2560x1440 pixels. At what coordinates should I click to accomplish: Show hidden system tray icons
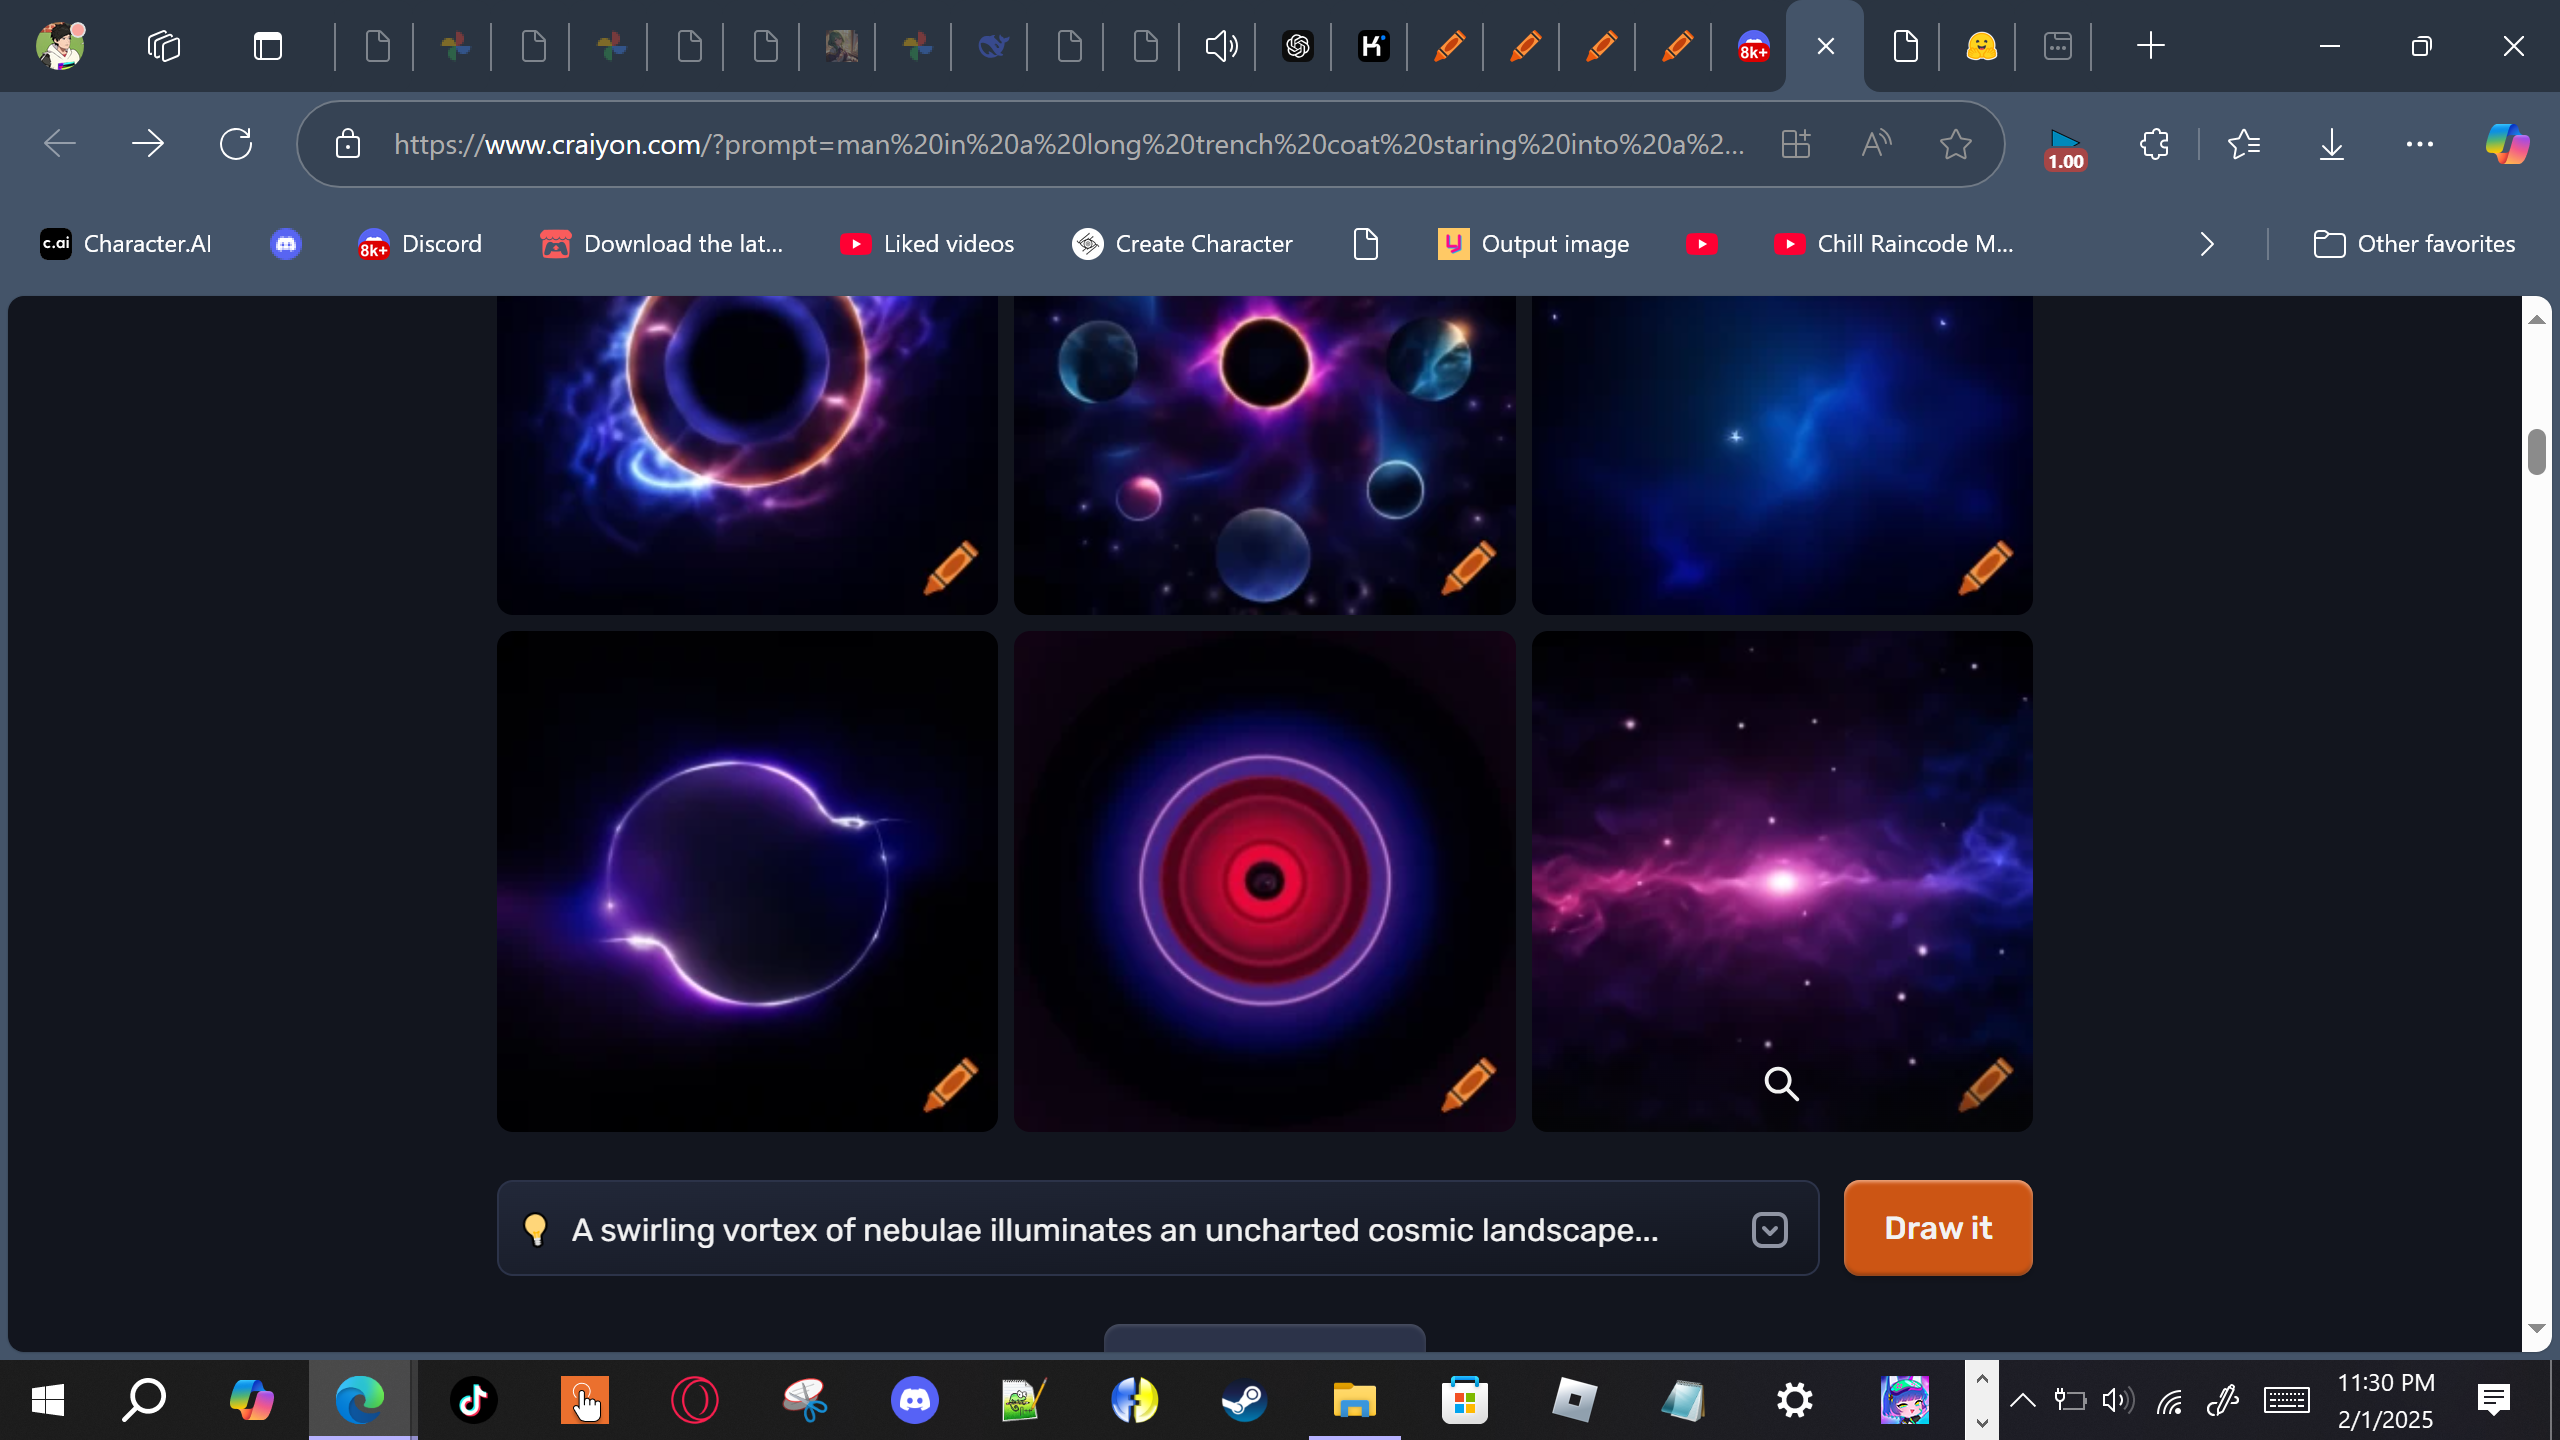tap(2022, 1400)
